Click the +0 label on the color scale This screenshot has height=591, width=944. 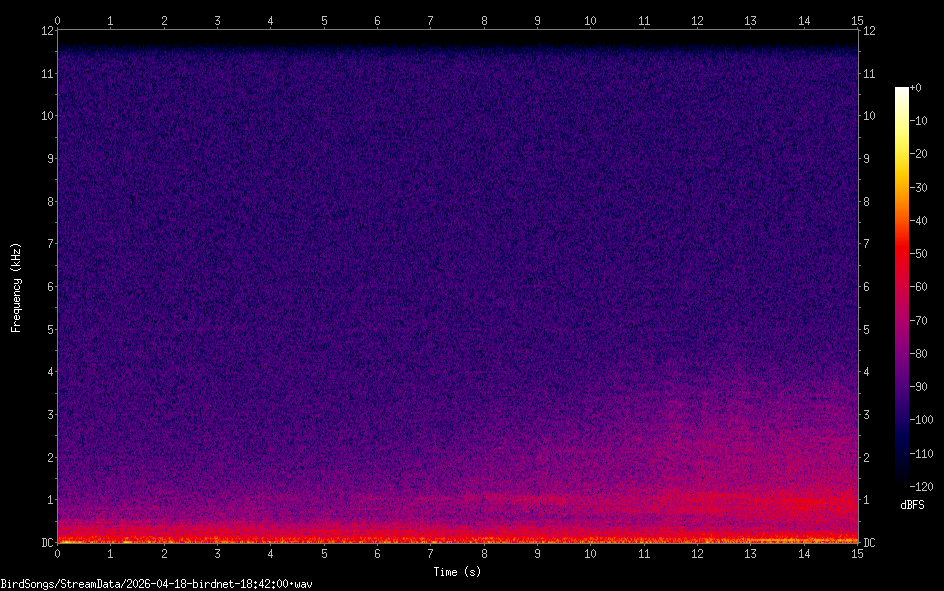pos(917,88)
